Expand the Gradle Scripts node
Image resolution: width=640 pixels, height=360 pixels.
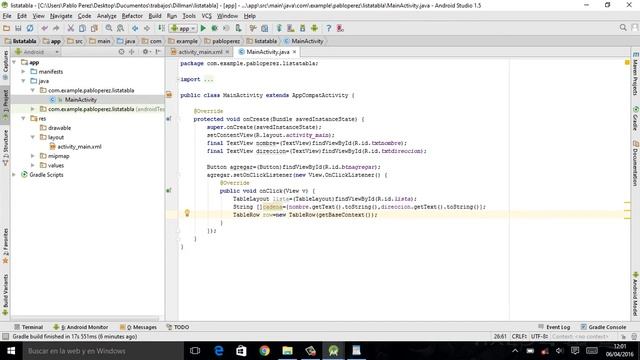click(x=14, y=175)
